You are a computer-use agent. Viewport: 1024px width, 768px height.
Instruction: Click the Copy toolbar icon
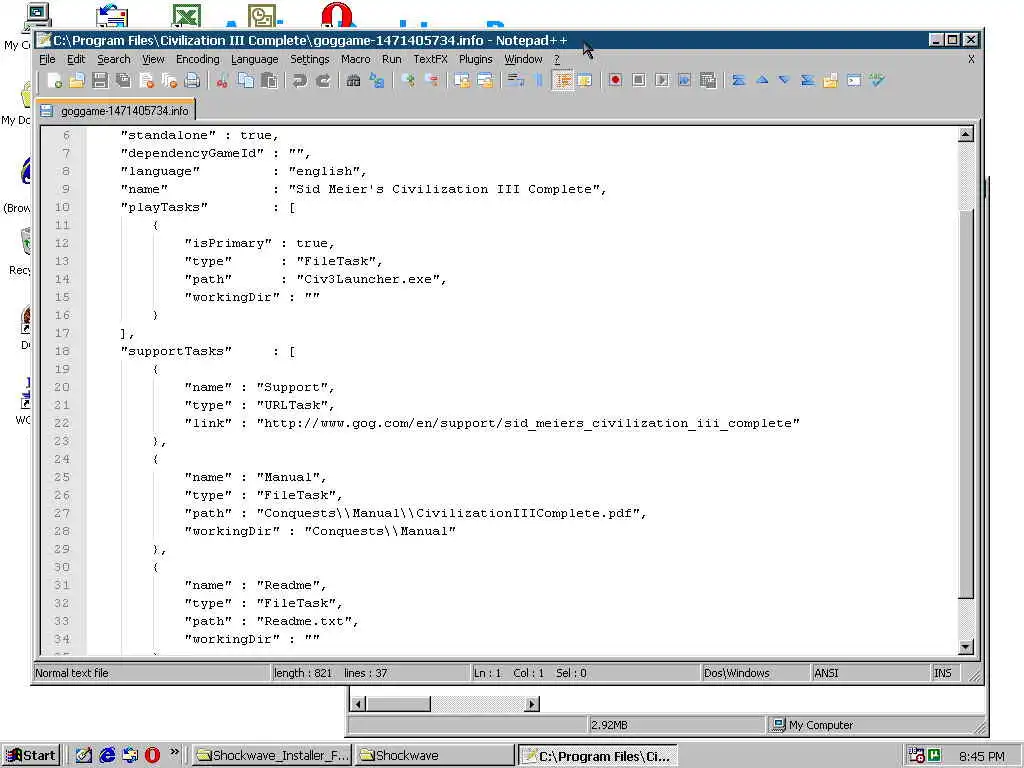pyautogui.click(x=246, y=80)
